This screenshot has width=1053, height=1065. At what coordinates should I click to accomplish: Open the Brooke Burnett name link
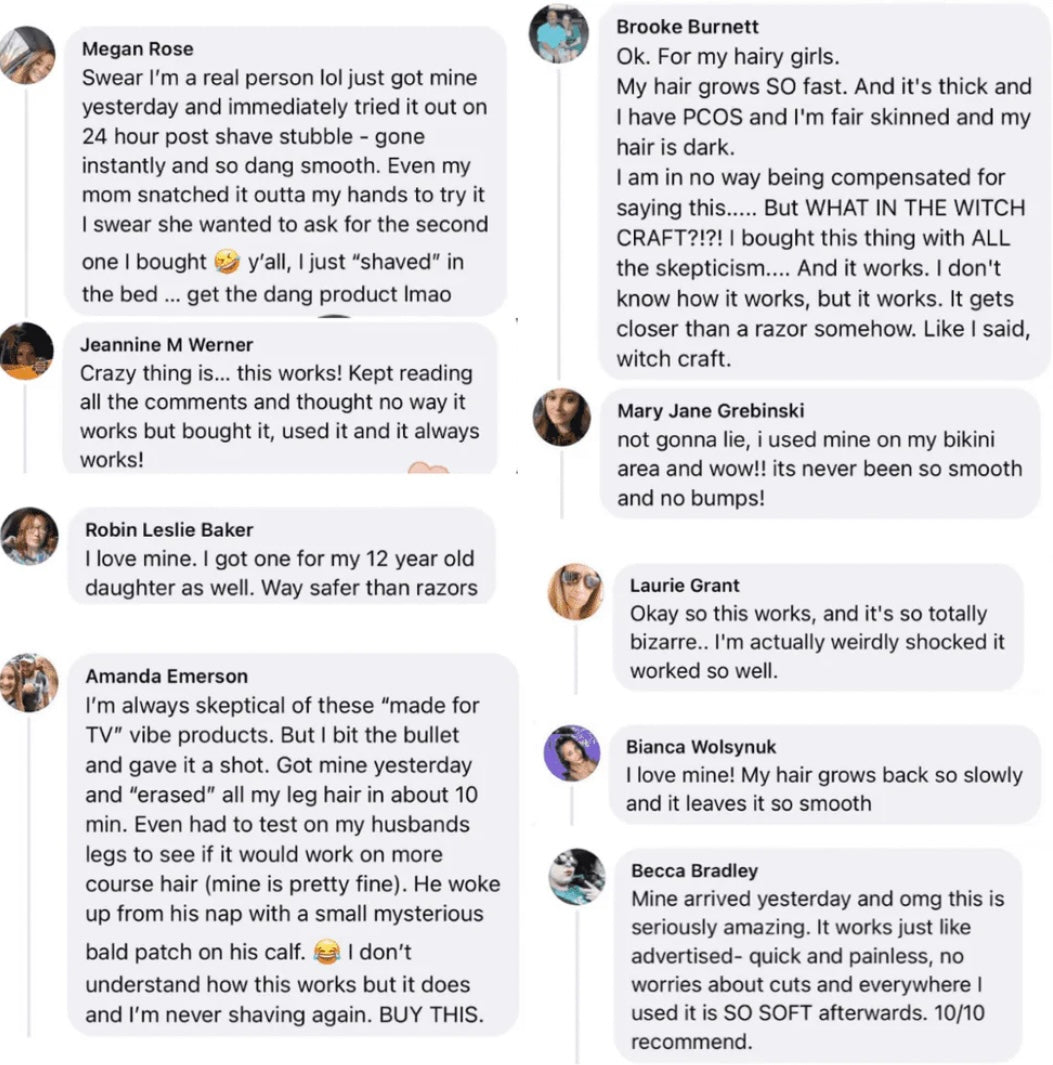point(687,27)
